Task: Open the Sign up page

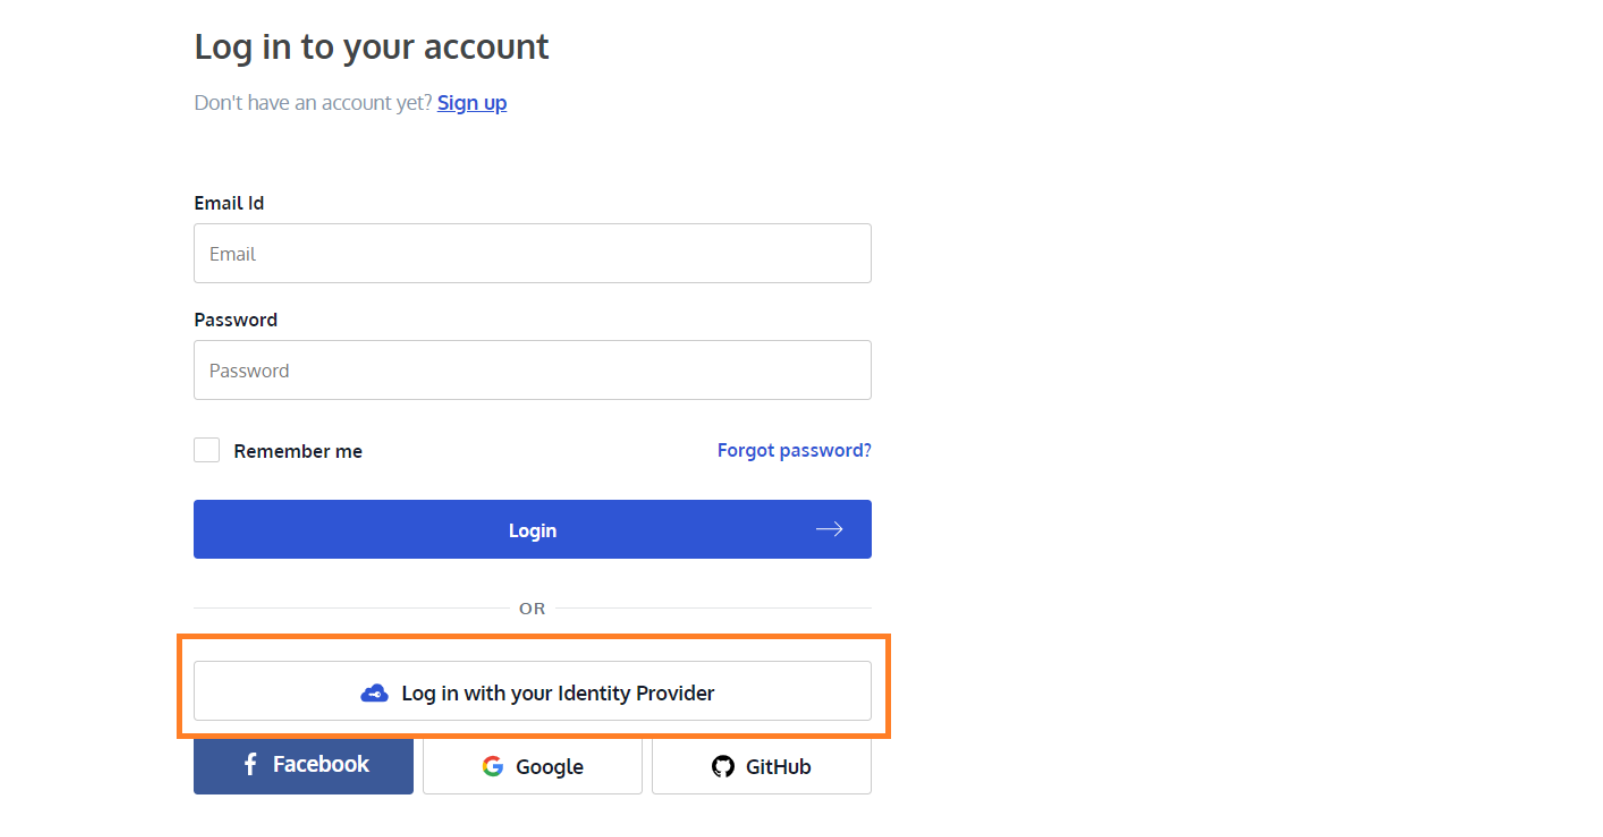Action: coord(471,102)
